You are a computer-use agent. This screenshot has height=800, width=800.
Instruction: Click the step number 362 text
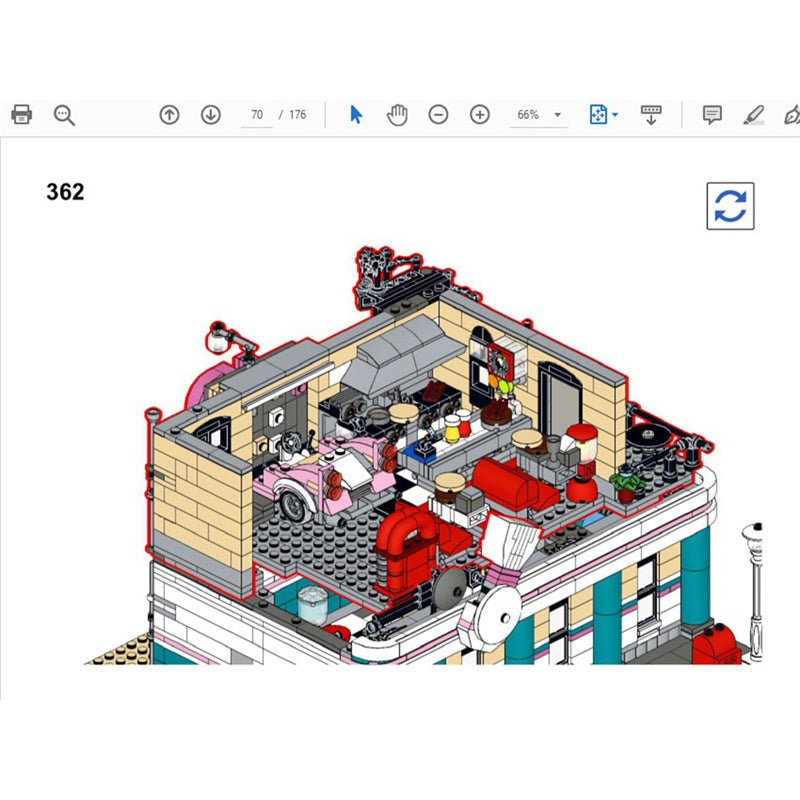point(65,192)
